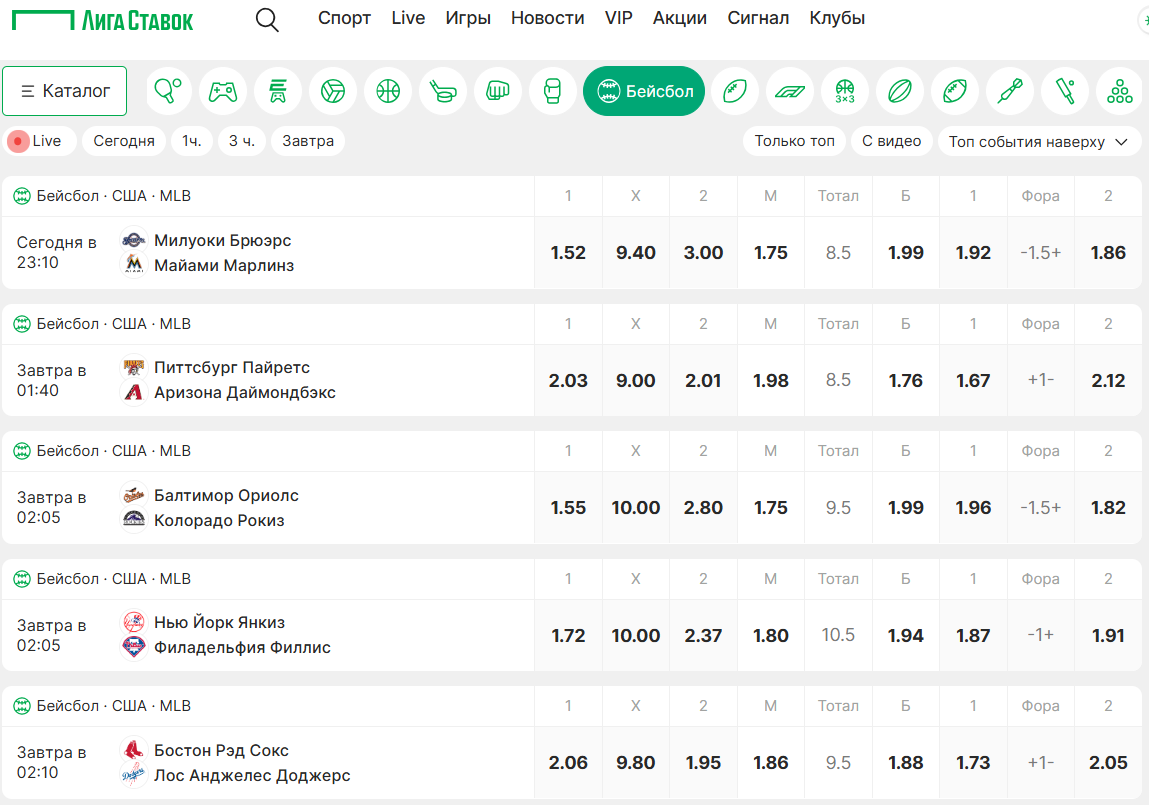Select the boxing glove icon
The width and height of the screenshot is (1149, 805).
point(553,91)
